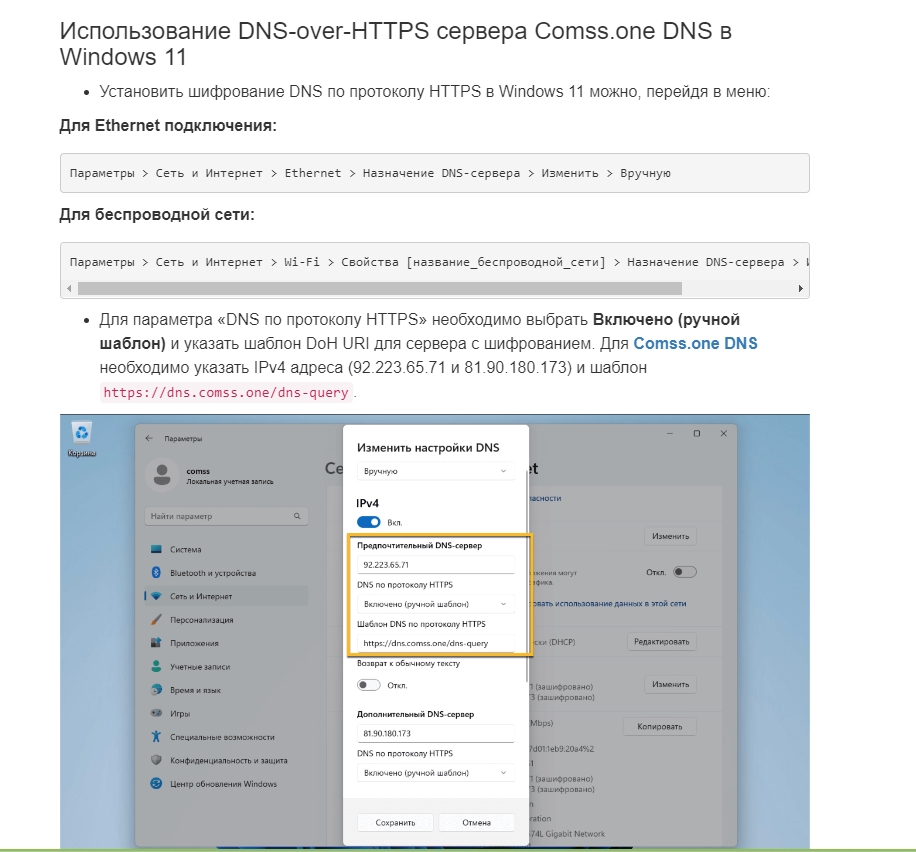Click the Шаблон DNS по протоколу HTTPS field
This screenshot has height=852, width=916.
point(435,643)
